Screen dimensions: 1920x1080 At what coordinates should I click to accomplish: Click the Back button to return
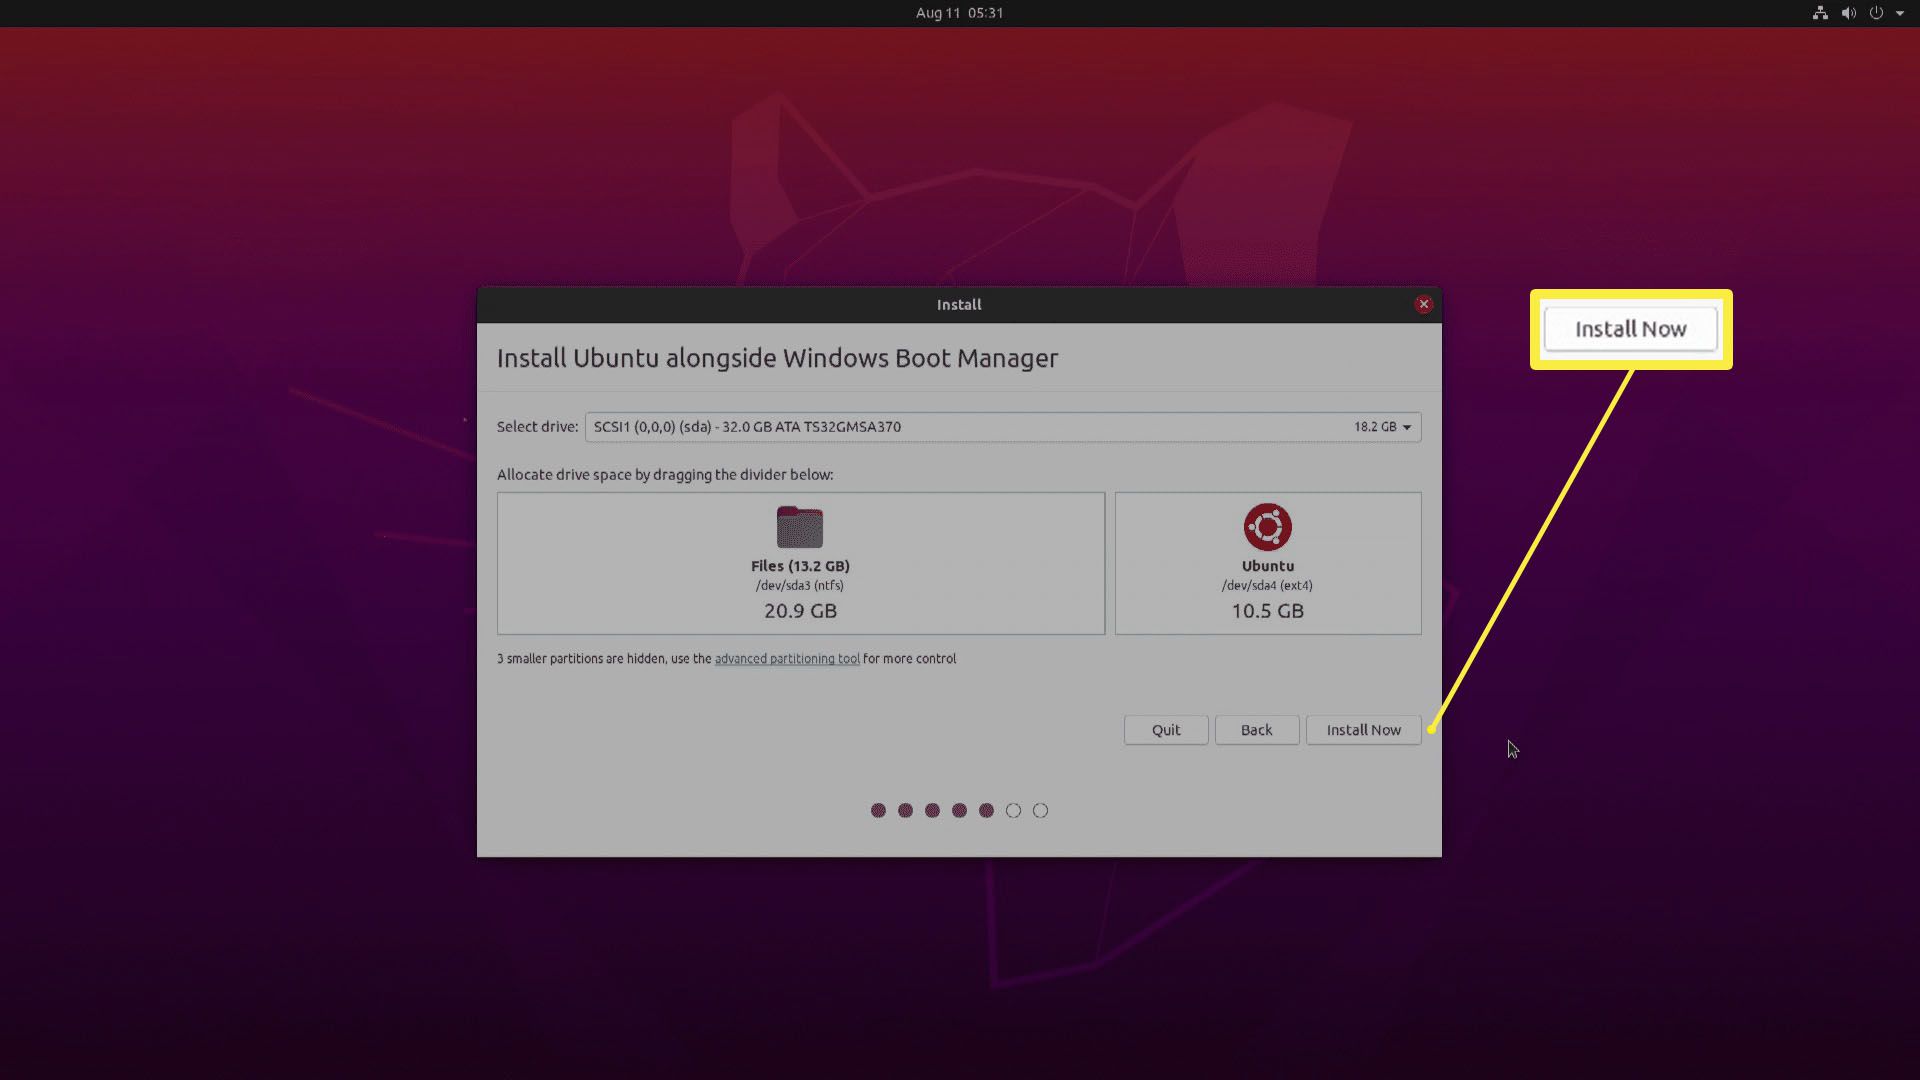pos(1257,728)
